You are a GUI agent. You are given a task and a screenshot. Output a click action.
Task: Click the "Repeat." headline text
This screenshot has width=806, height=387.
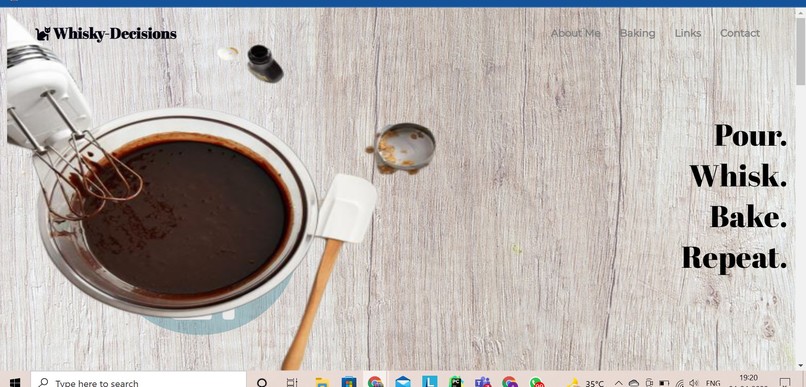735,258
